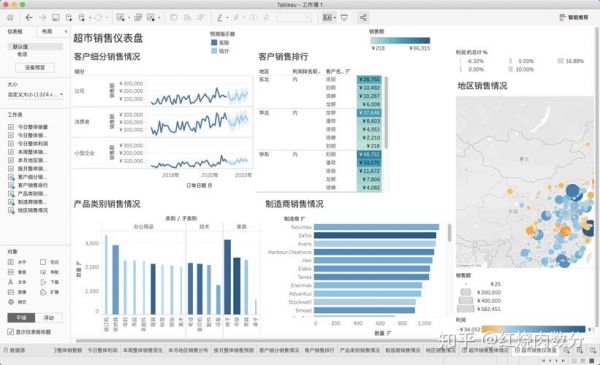600x365 pixels.
Task: Sort descending toolbar icon
Action: pyautogui.click(x=201, y=18)
